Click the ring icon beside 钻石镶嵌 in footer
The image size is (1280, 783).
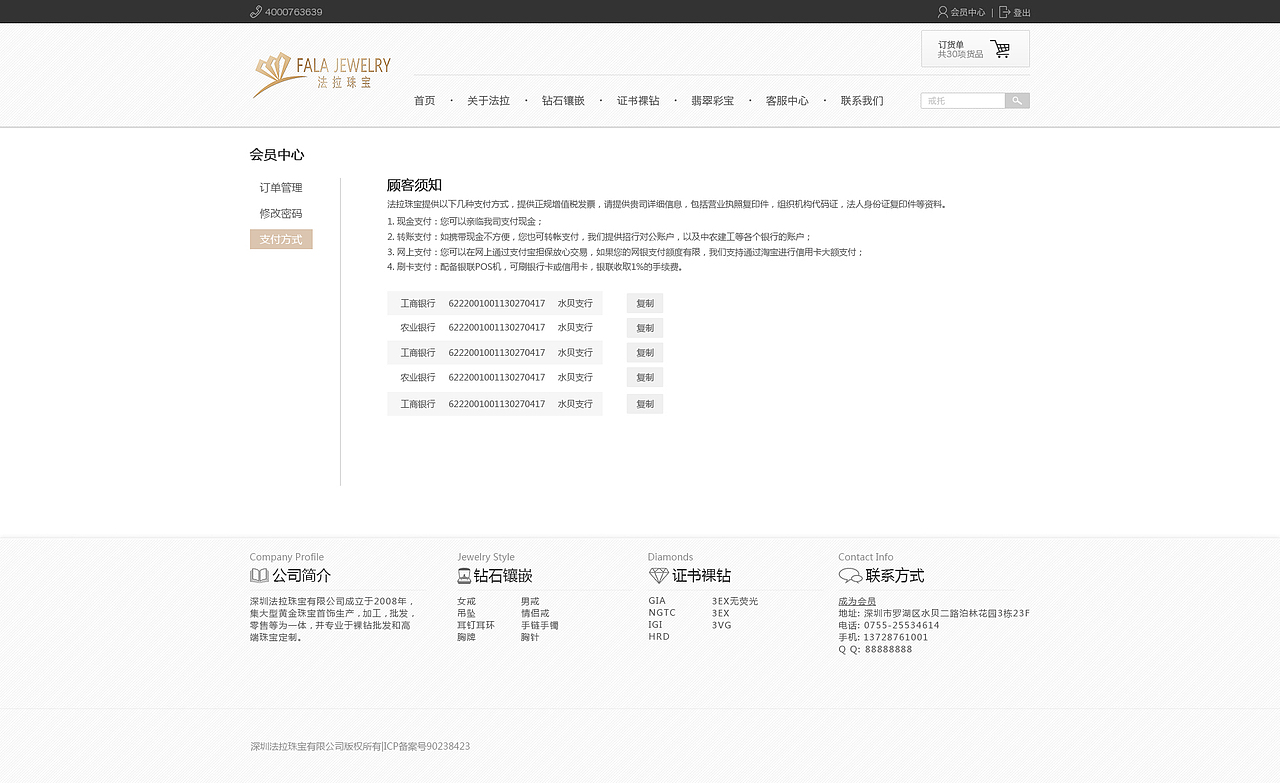462,574
